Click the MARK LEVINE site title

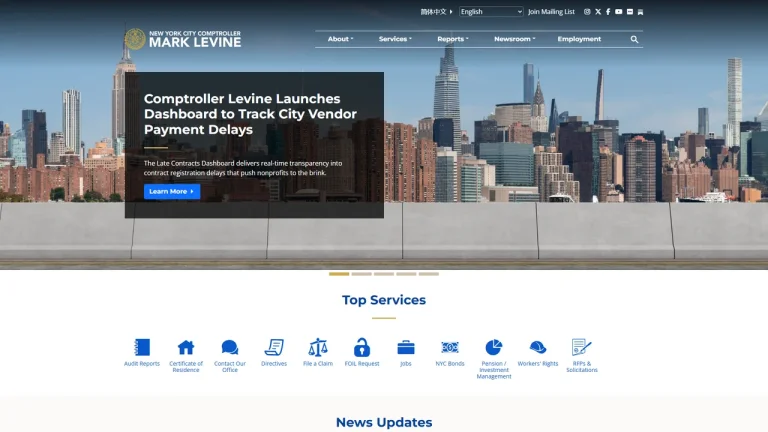pos(195,43)
